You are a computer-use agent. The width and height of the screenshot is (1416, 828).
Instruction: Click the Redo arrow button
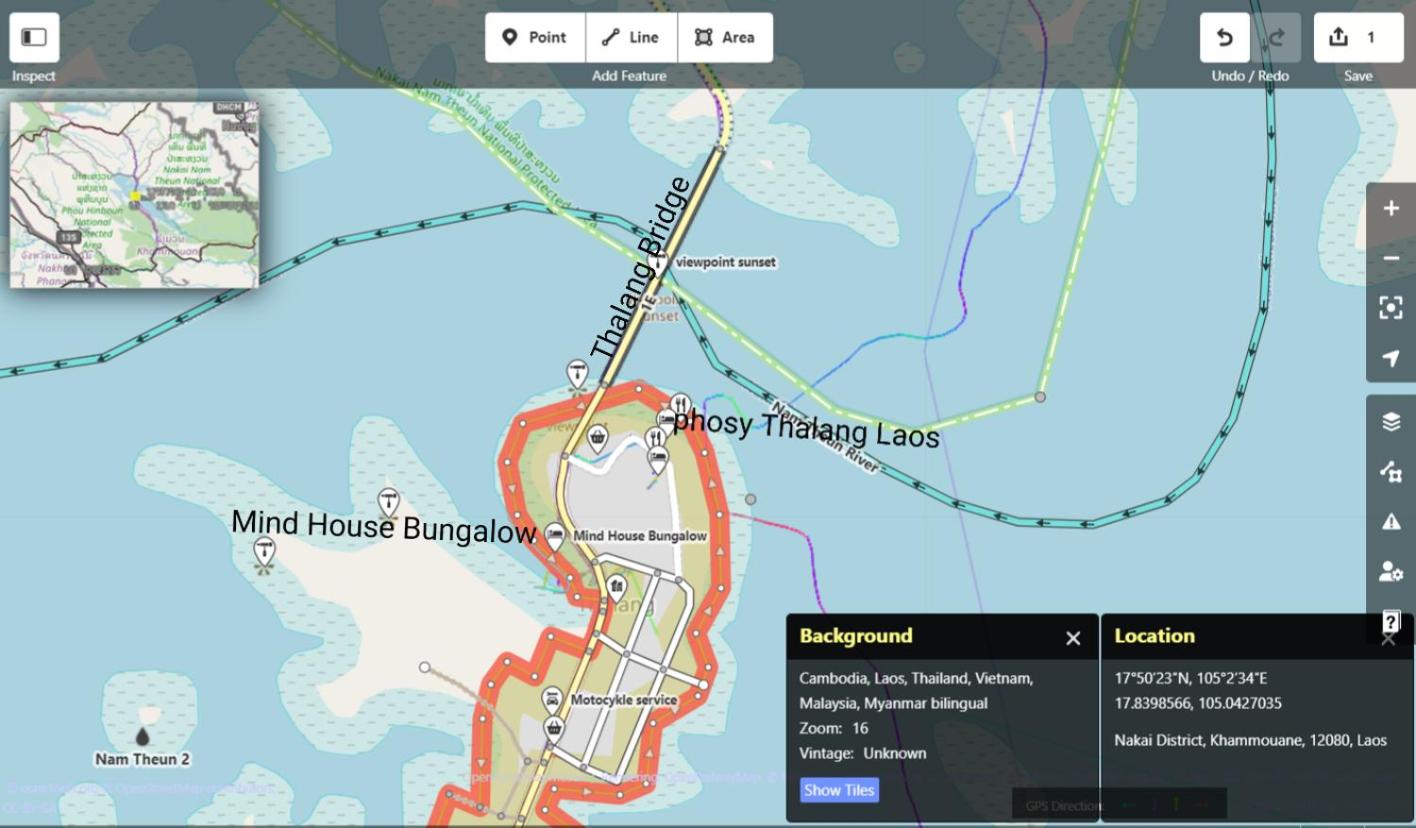point(1276,37)
